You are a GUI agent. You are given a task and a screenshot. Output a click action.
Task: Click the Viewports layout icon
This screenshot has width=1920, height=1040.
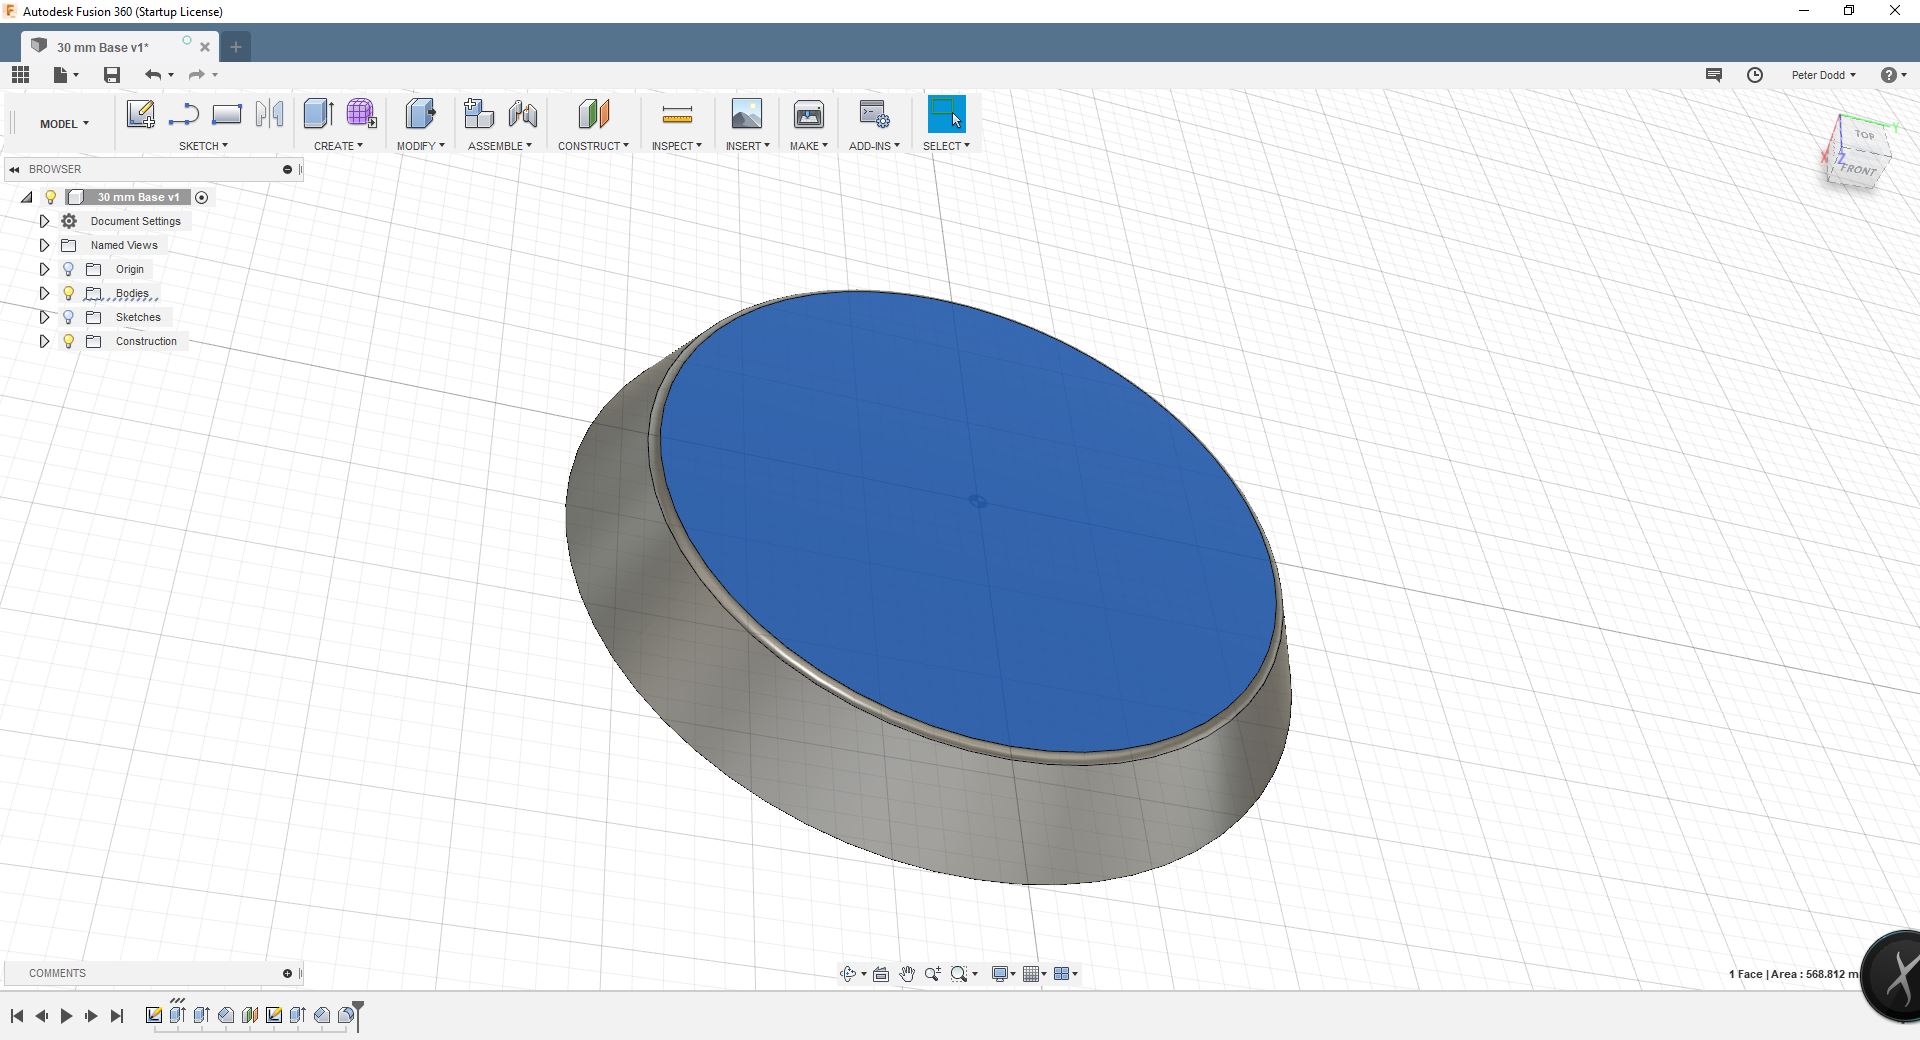click(x=1062, y=974)
